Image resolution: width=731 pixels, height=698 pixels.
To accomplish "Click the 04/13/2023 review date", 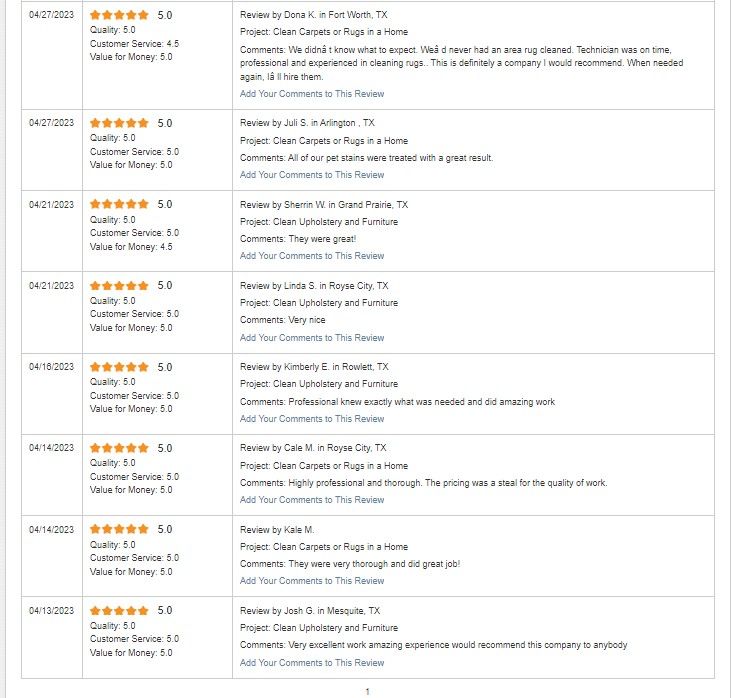I will coord(51,611).
